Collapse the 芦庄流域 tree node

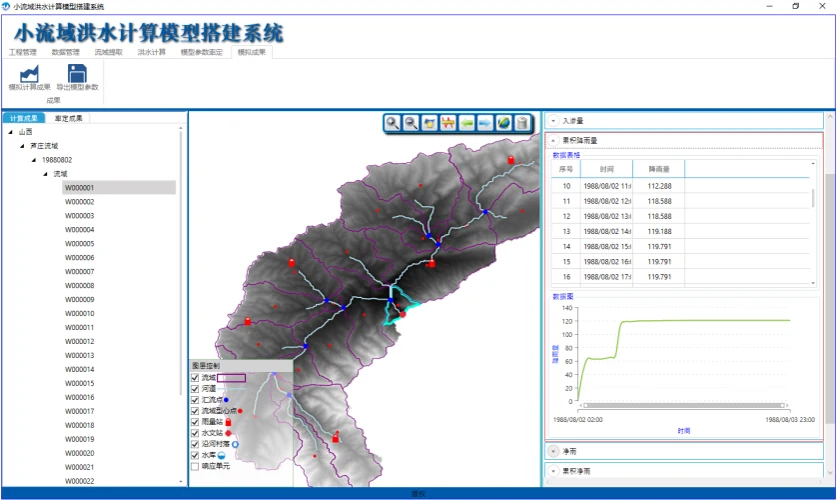pyautogui.click(x=22, y=146)
